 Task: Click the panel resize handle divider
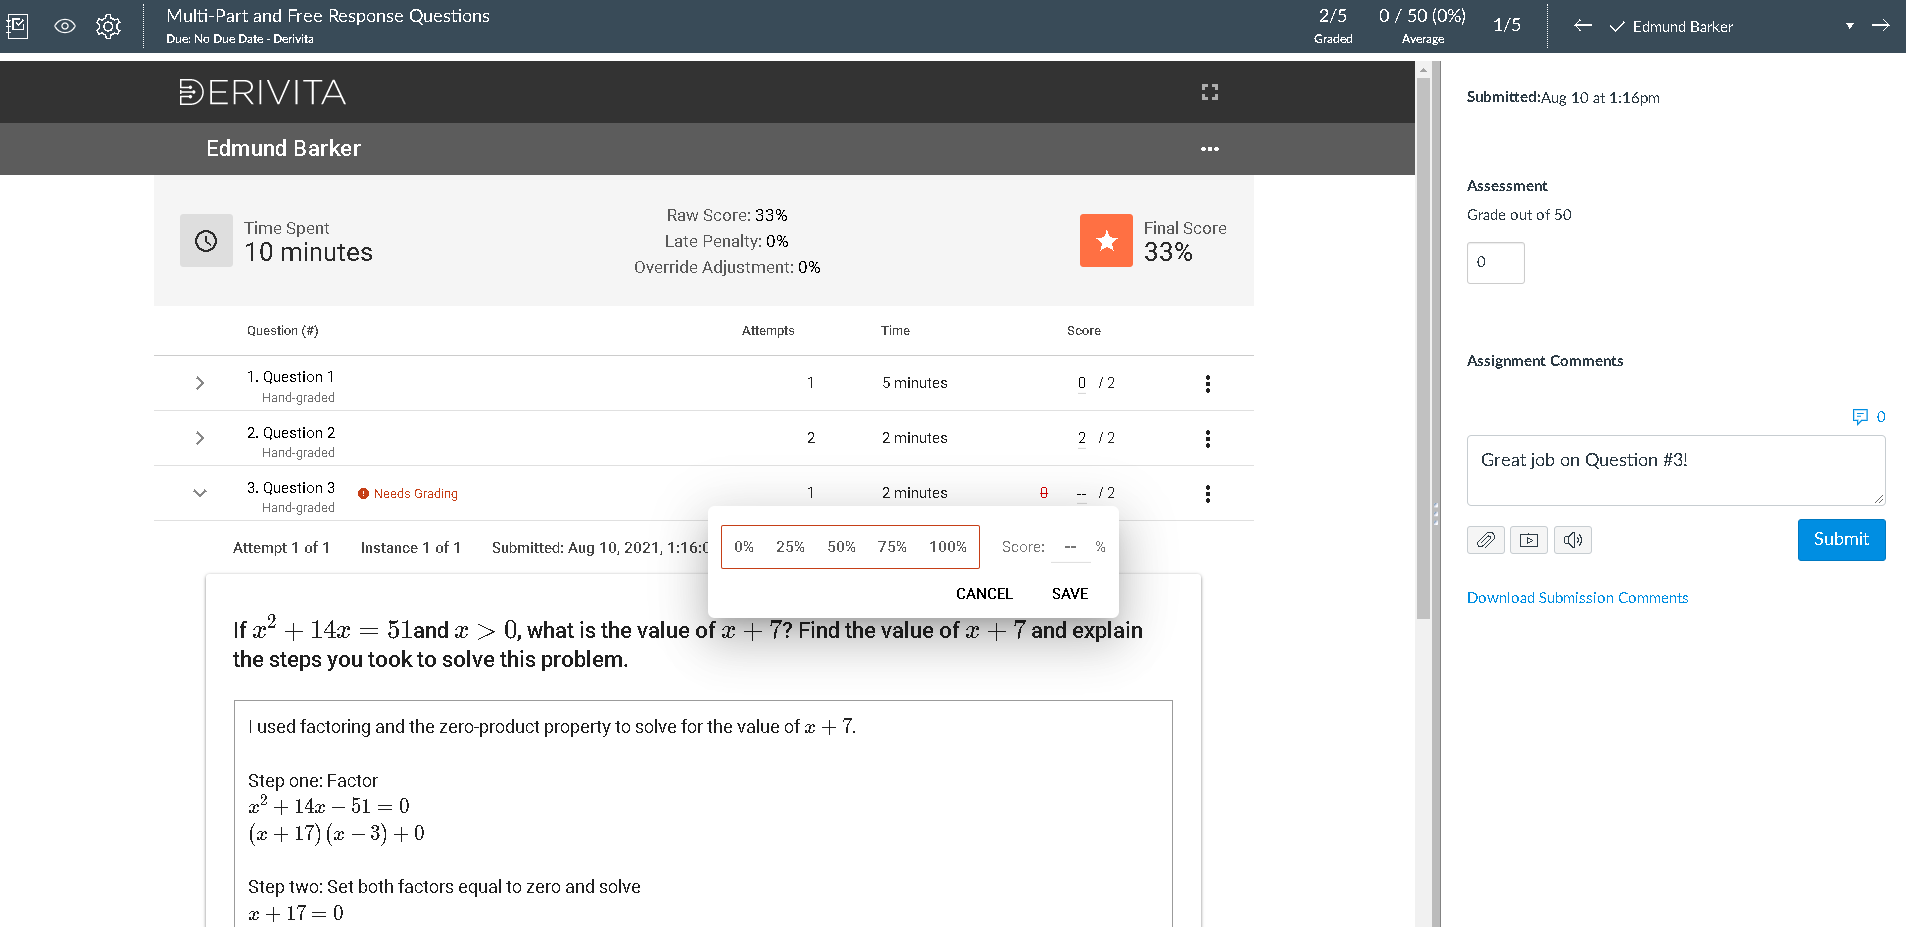click(1436, 514)
